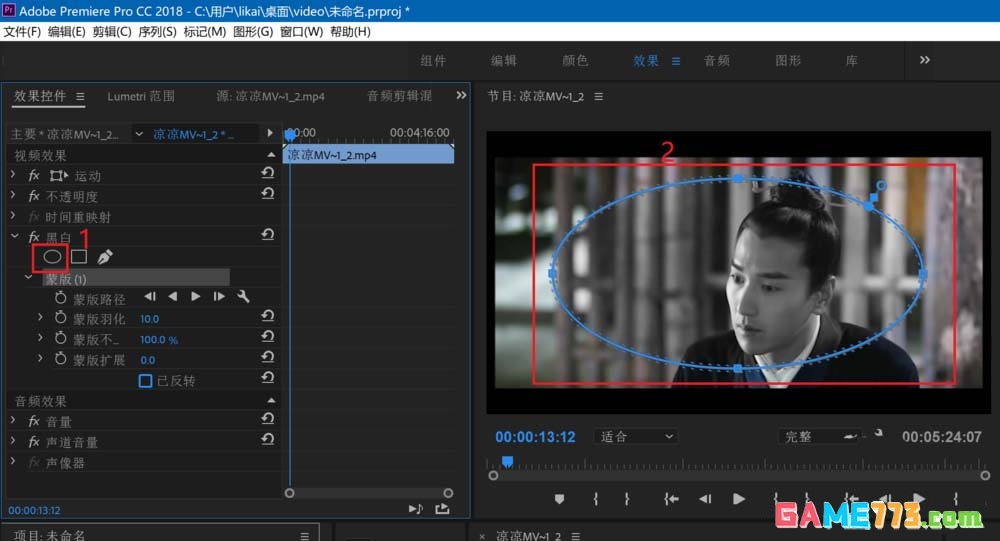1000x541 pixels.
Task: Play the program monitor
Action: click(739, 499)
